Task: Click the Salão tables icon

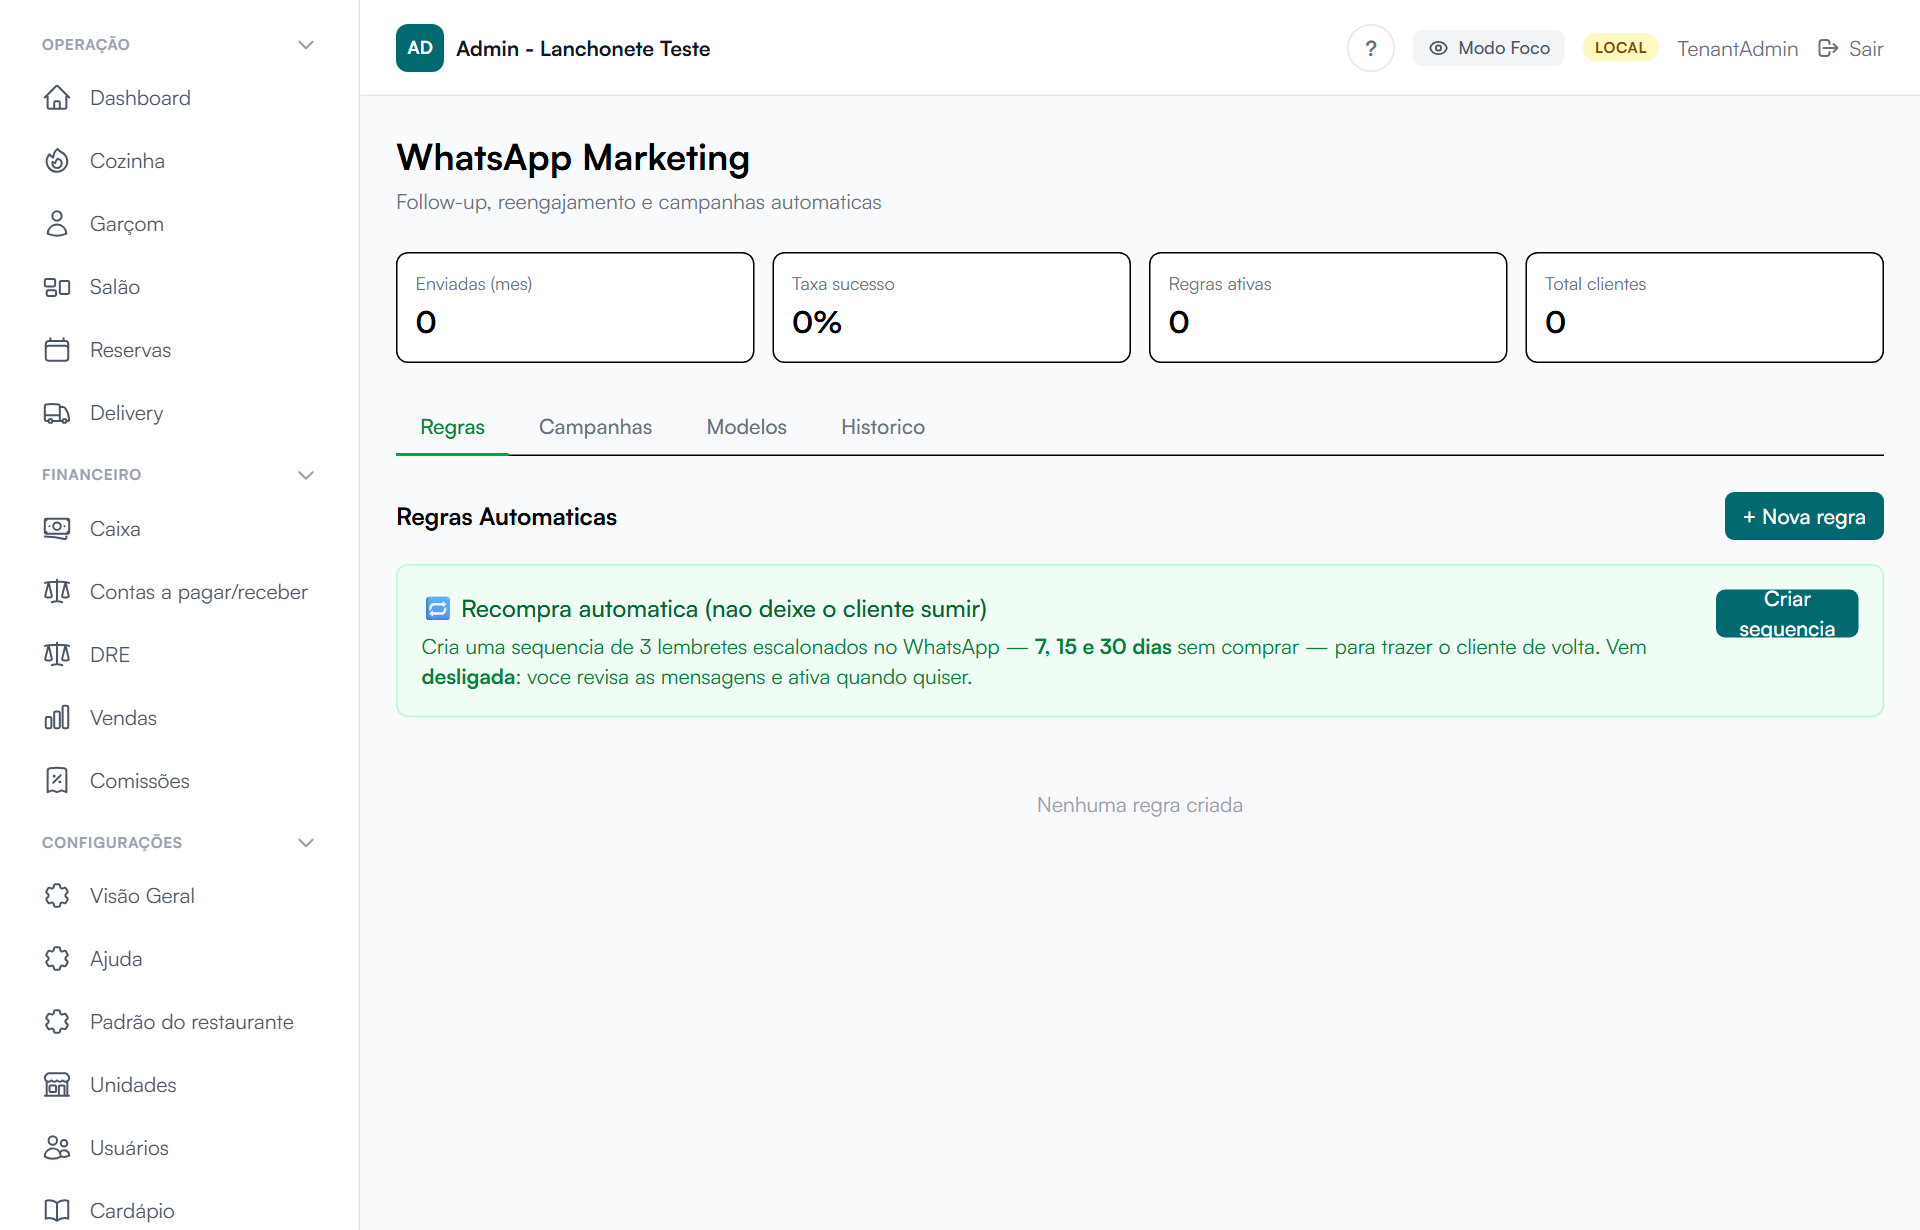Action: (x=57, y=287)
